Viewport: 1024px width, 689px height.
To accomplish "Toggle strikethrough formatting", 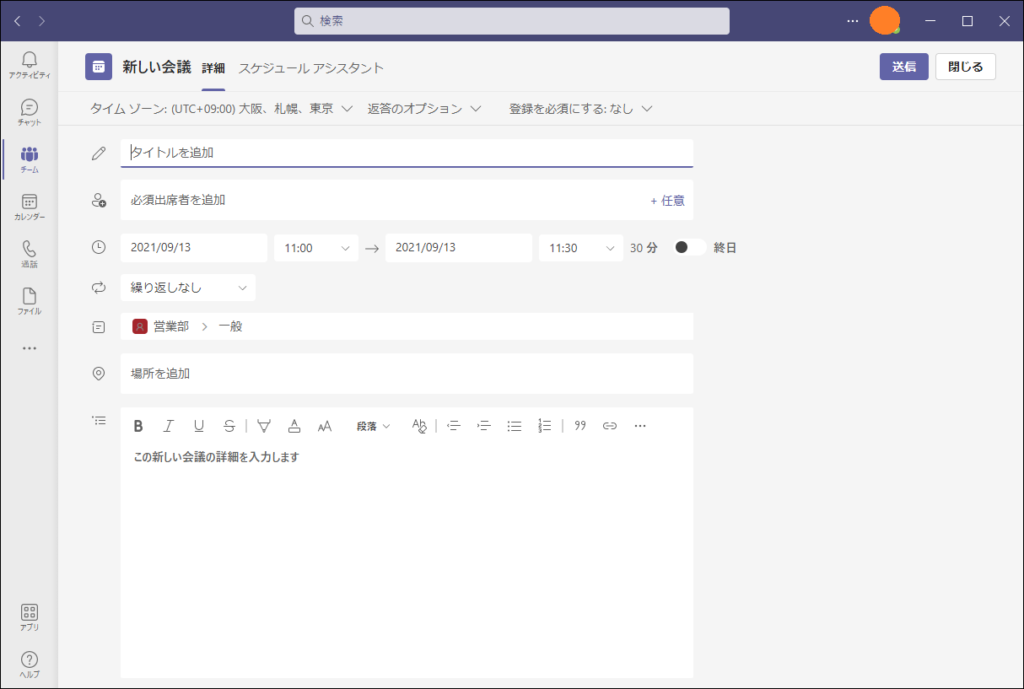I will (x=229, y=426).
